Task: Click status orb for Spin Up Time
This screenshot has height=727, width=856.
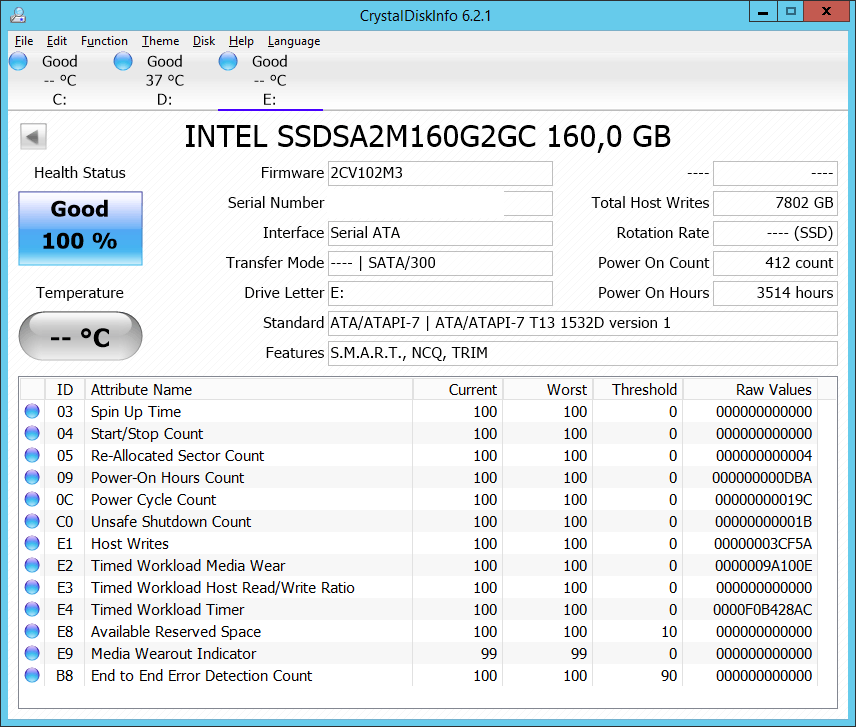Action: click(x=32, y=412)
